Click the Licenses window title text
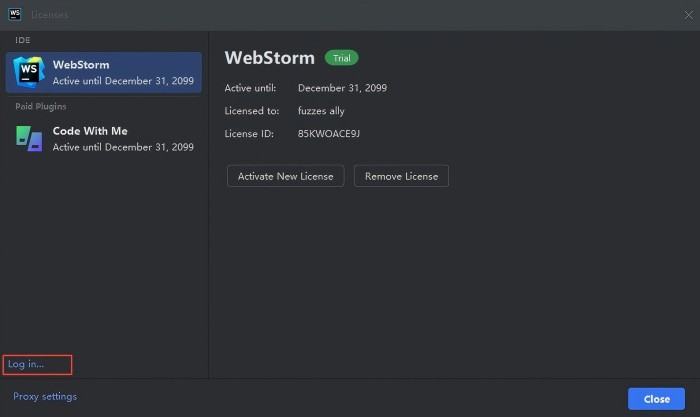The height and width of the screenshot is (417, 700). [x=50, y=15]
